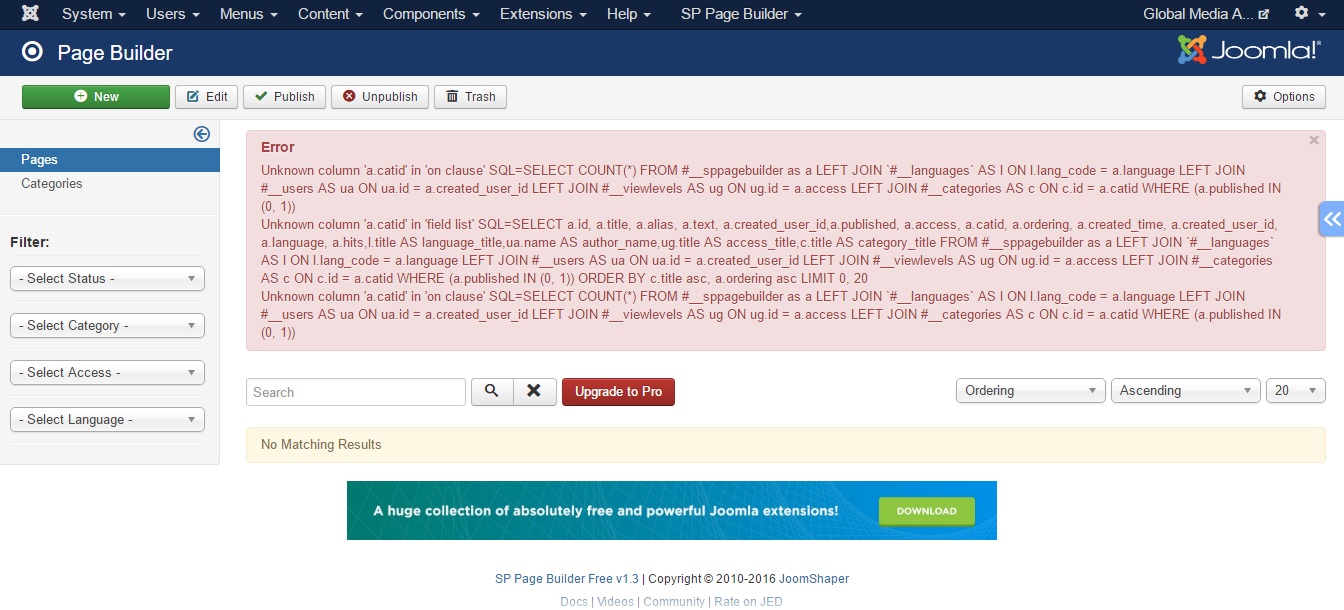This screenshot has width=1344, height=610.
Task: Open the SP Page Builder menu
Action: click(x=741, y=14)
